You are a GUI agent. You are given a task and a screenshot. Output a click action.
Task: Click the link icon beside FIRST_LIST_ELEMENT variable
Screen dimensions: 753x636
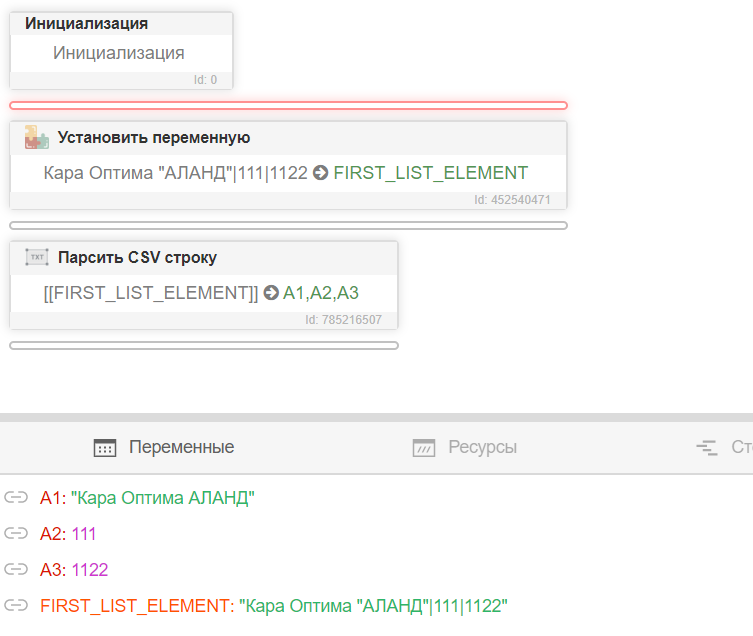pyautogui.click(x=16, y=605)
